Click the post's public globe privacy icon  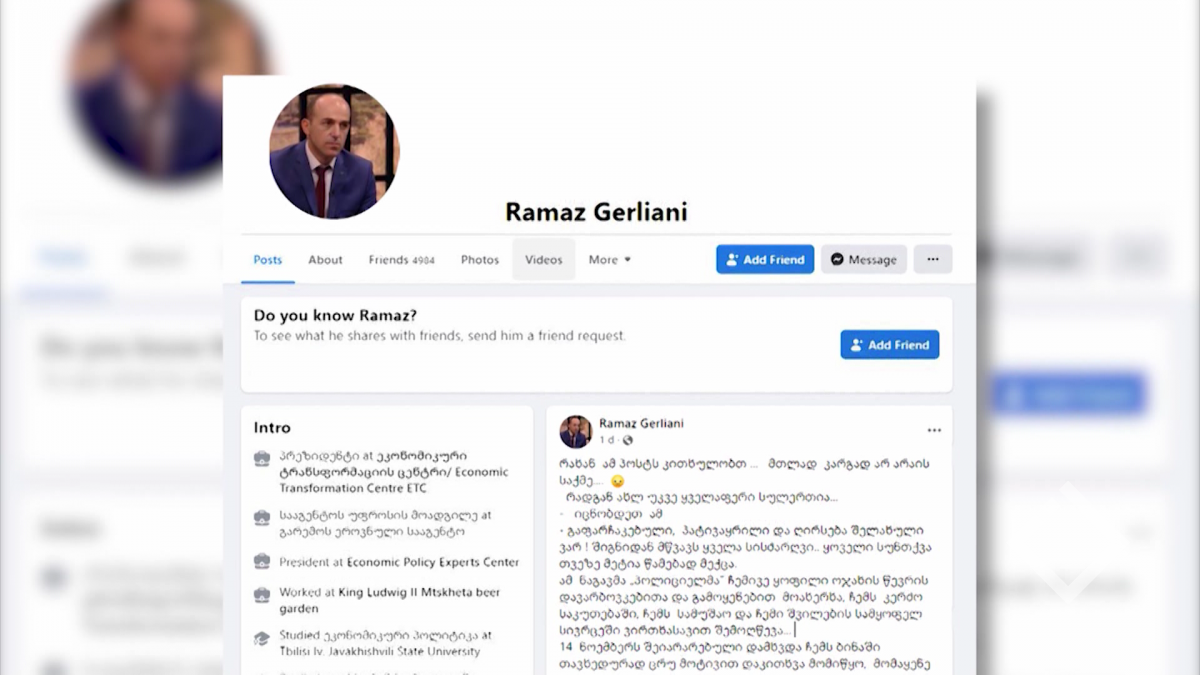628,440
